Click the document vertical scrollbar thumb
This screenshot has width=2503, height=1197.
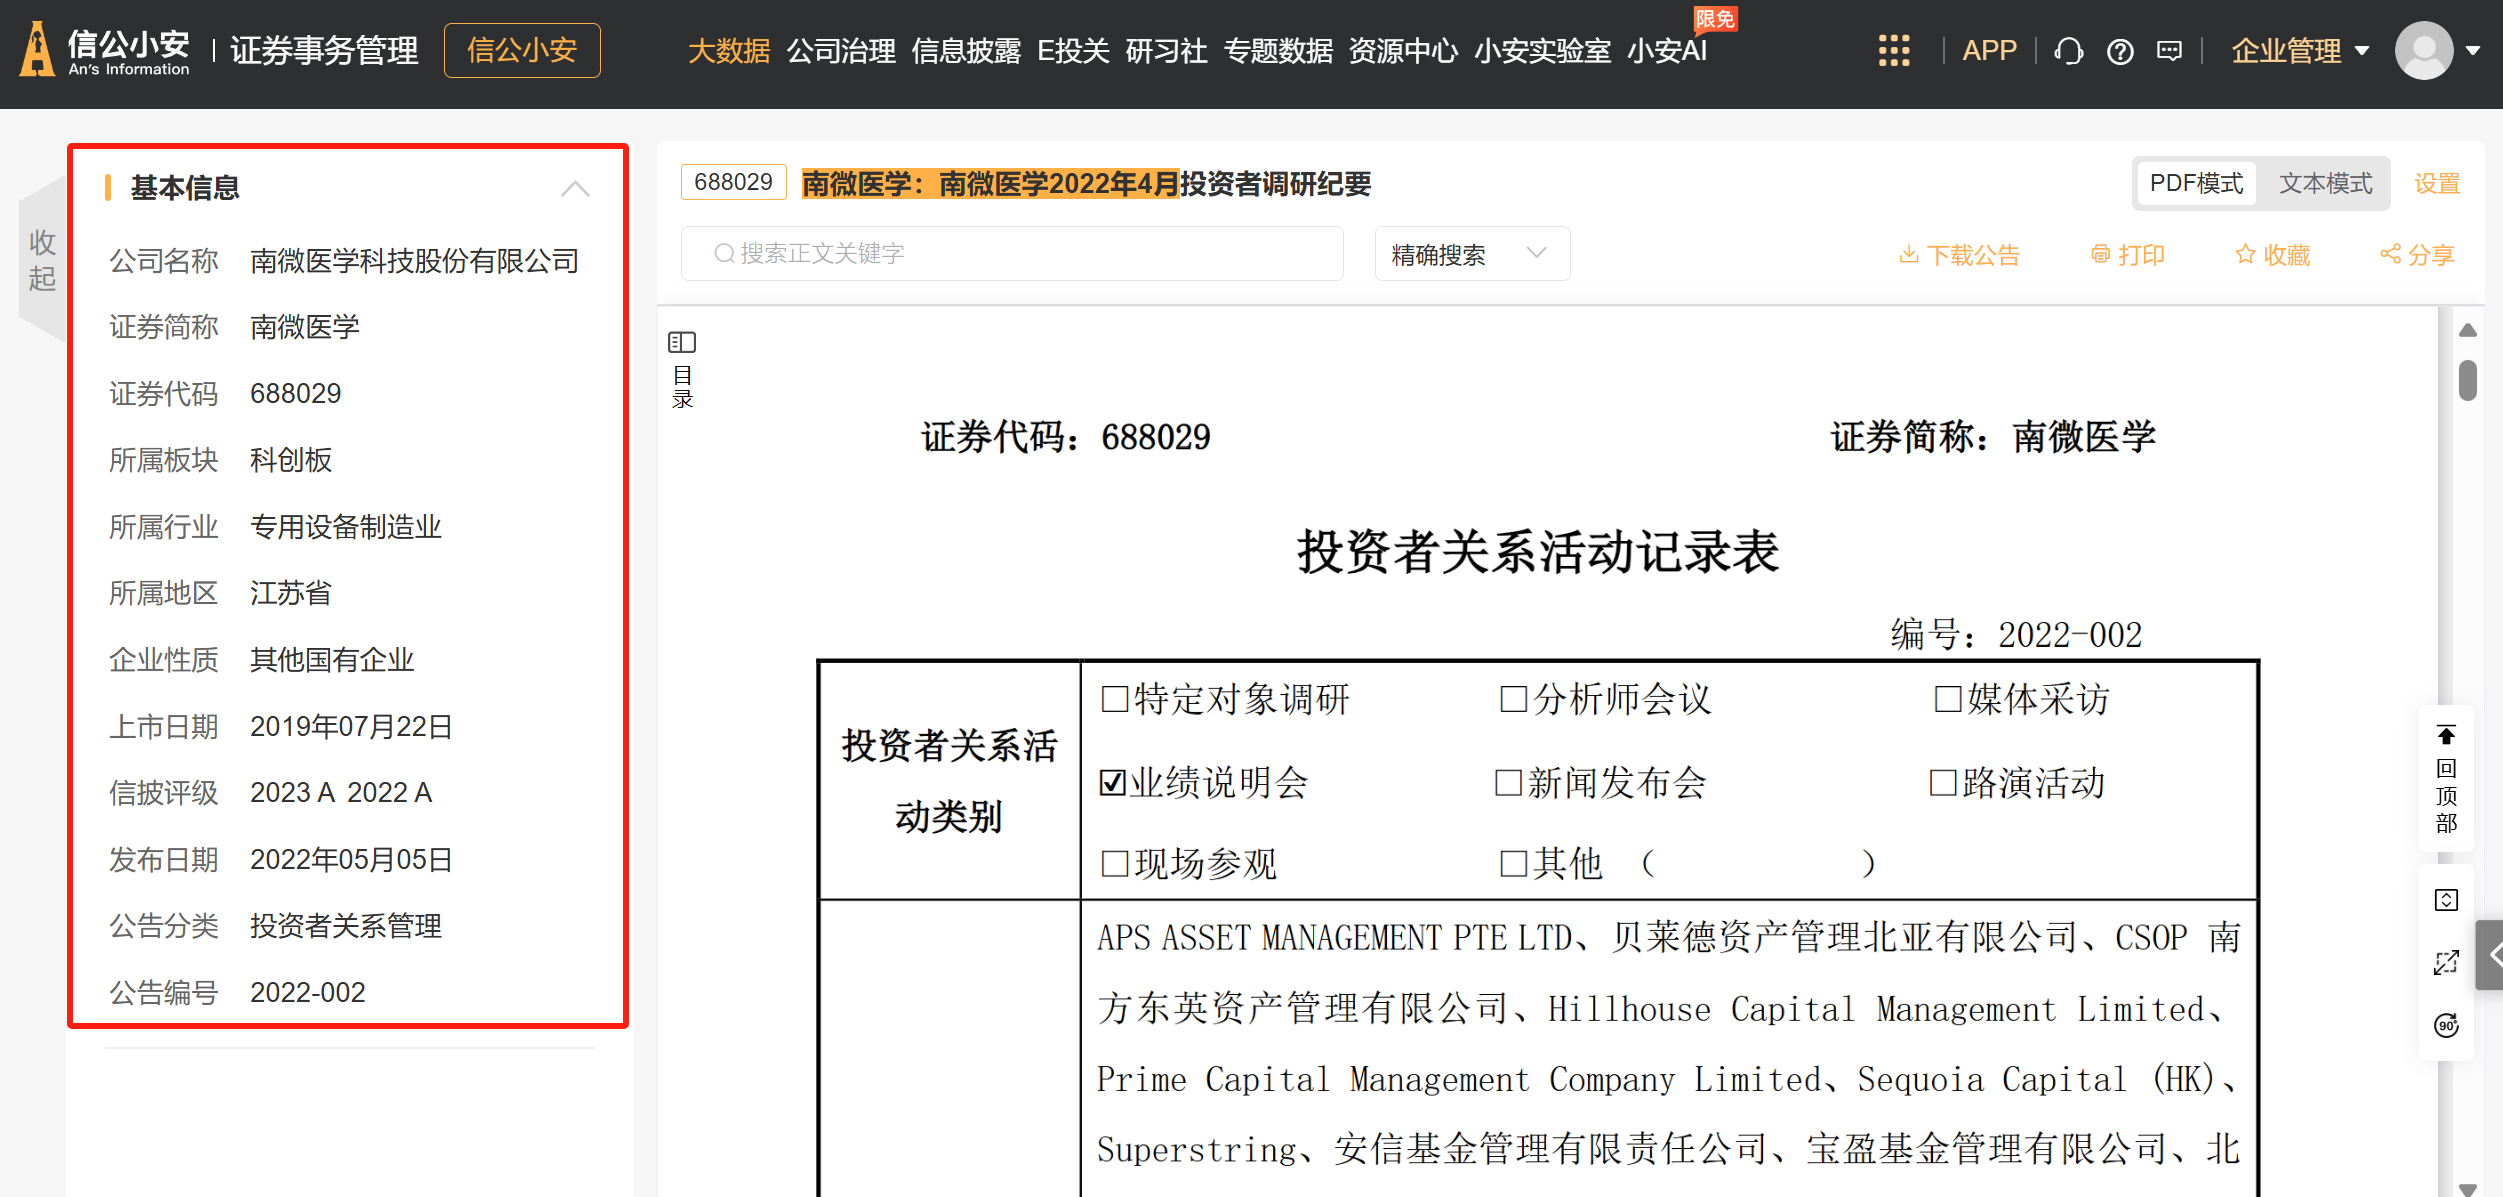coord(2468,380)
